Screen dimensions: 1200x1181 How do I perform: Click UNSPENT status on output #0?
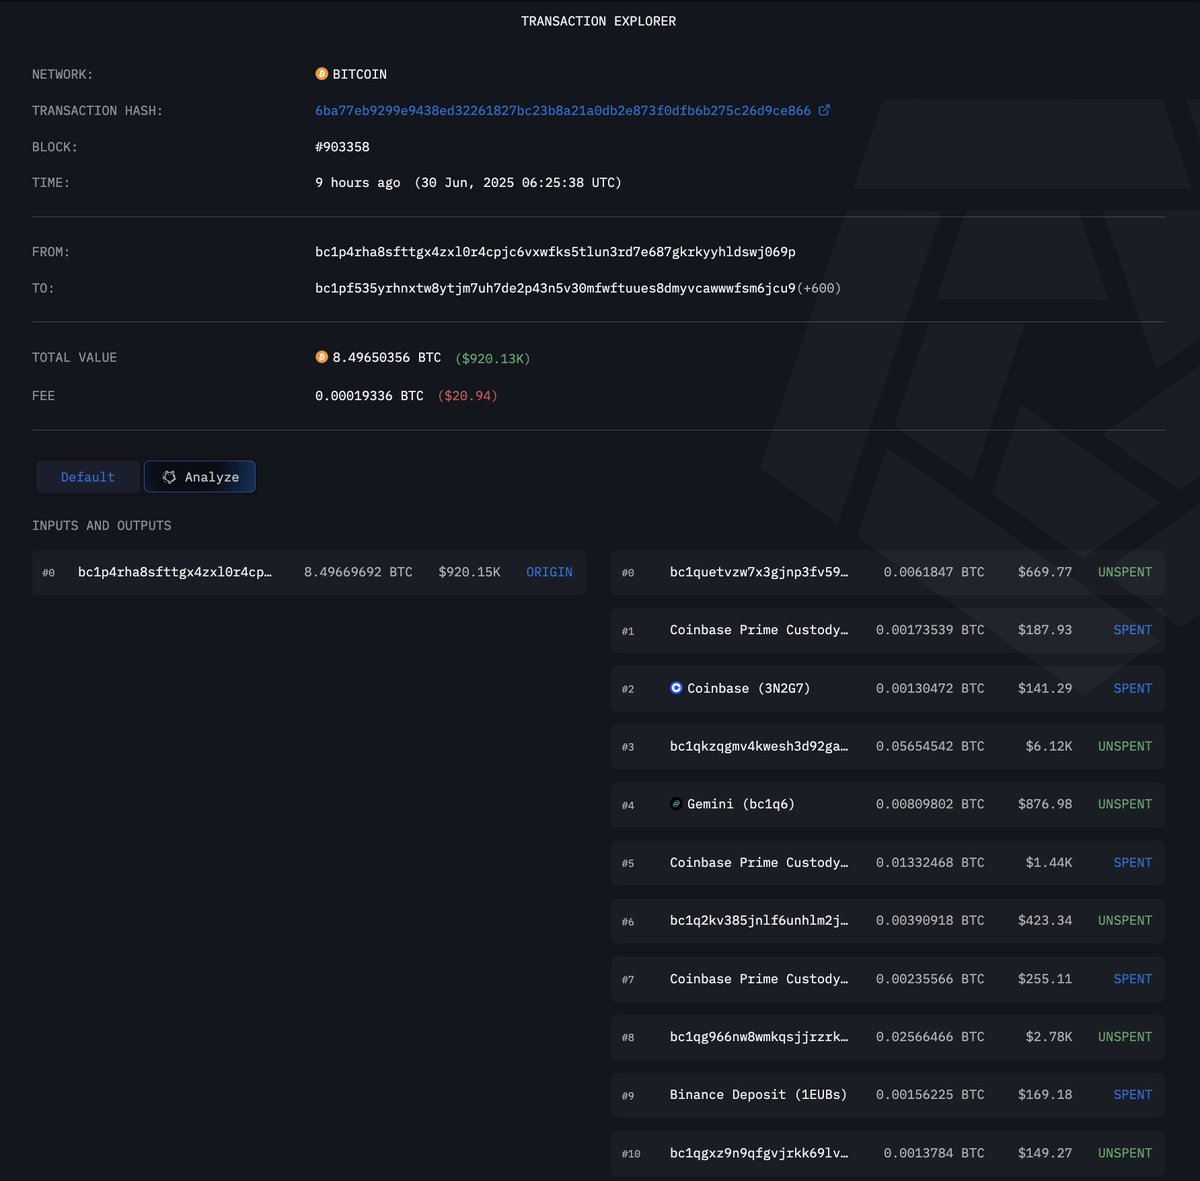click(1125, 572)
